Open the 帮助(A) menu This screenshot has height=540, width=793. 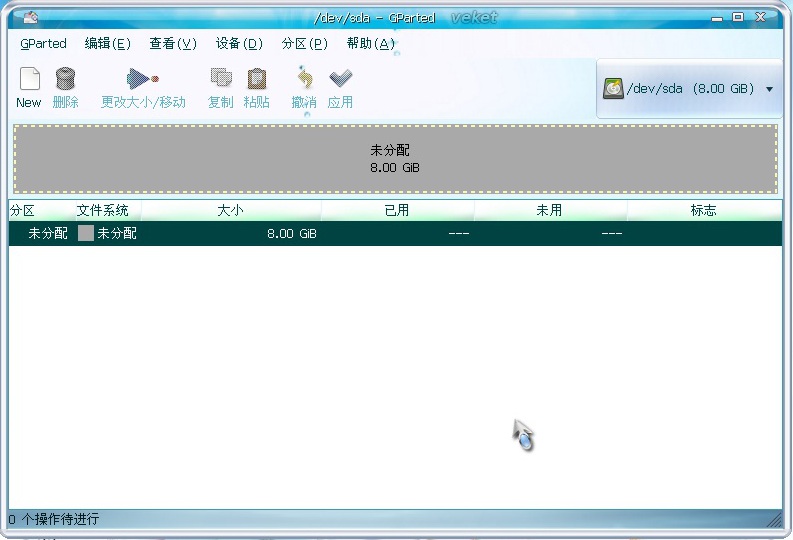coord(370,44)
